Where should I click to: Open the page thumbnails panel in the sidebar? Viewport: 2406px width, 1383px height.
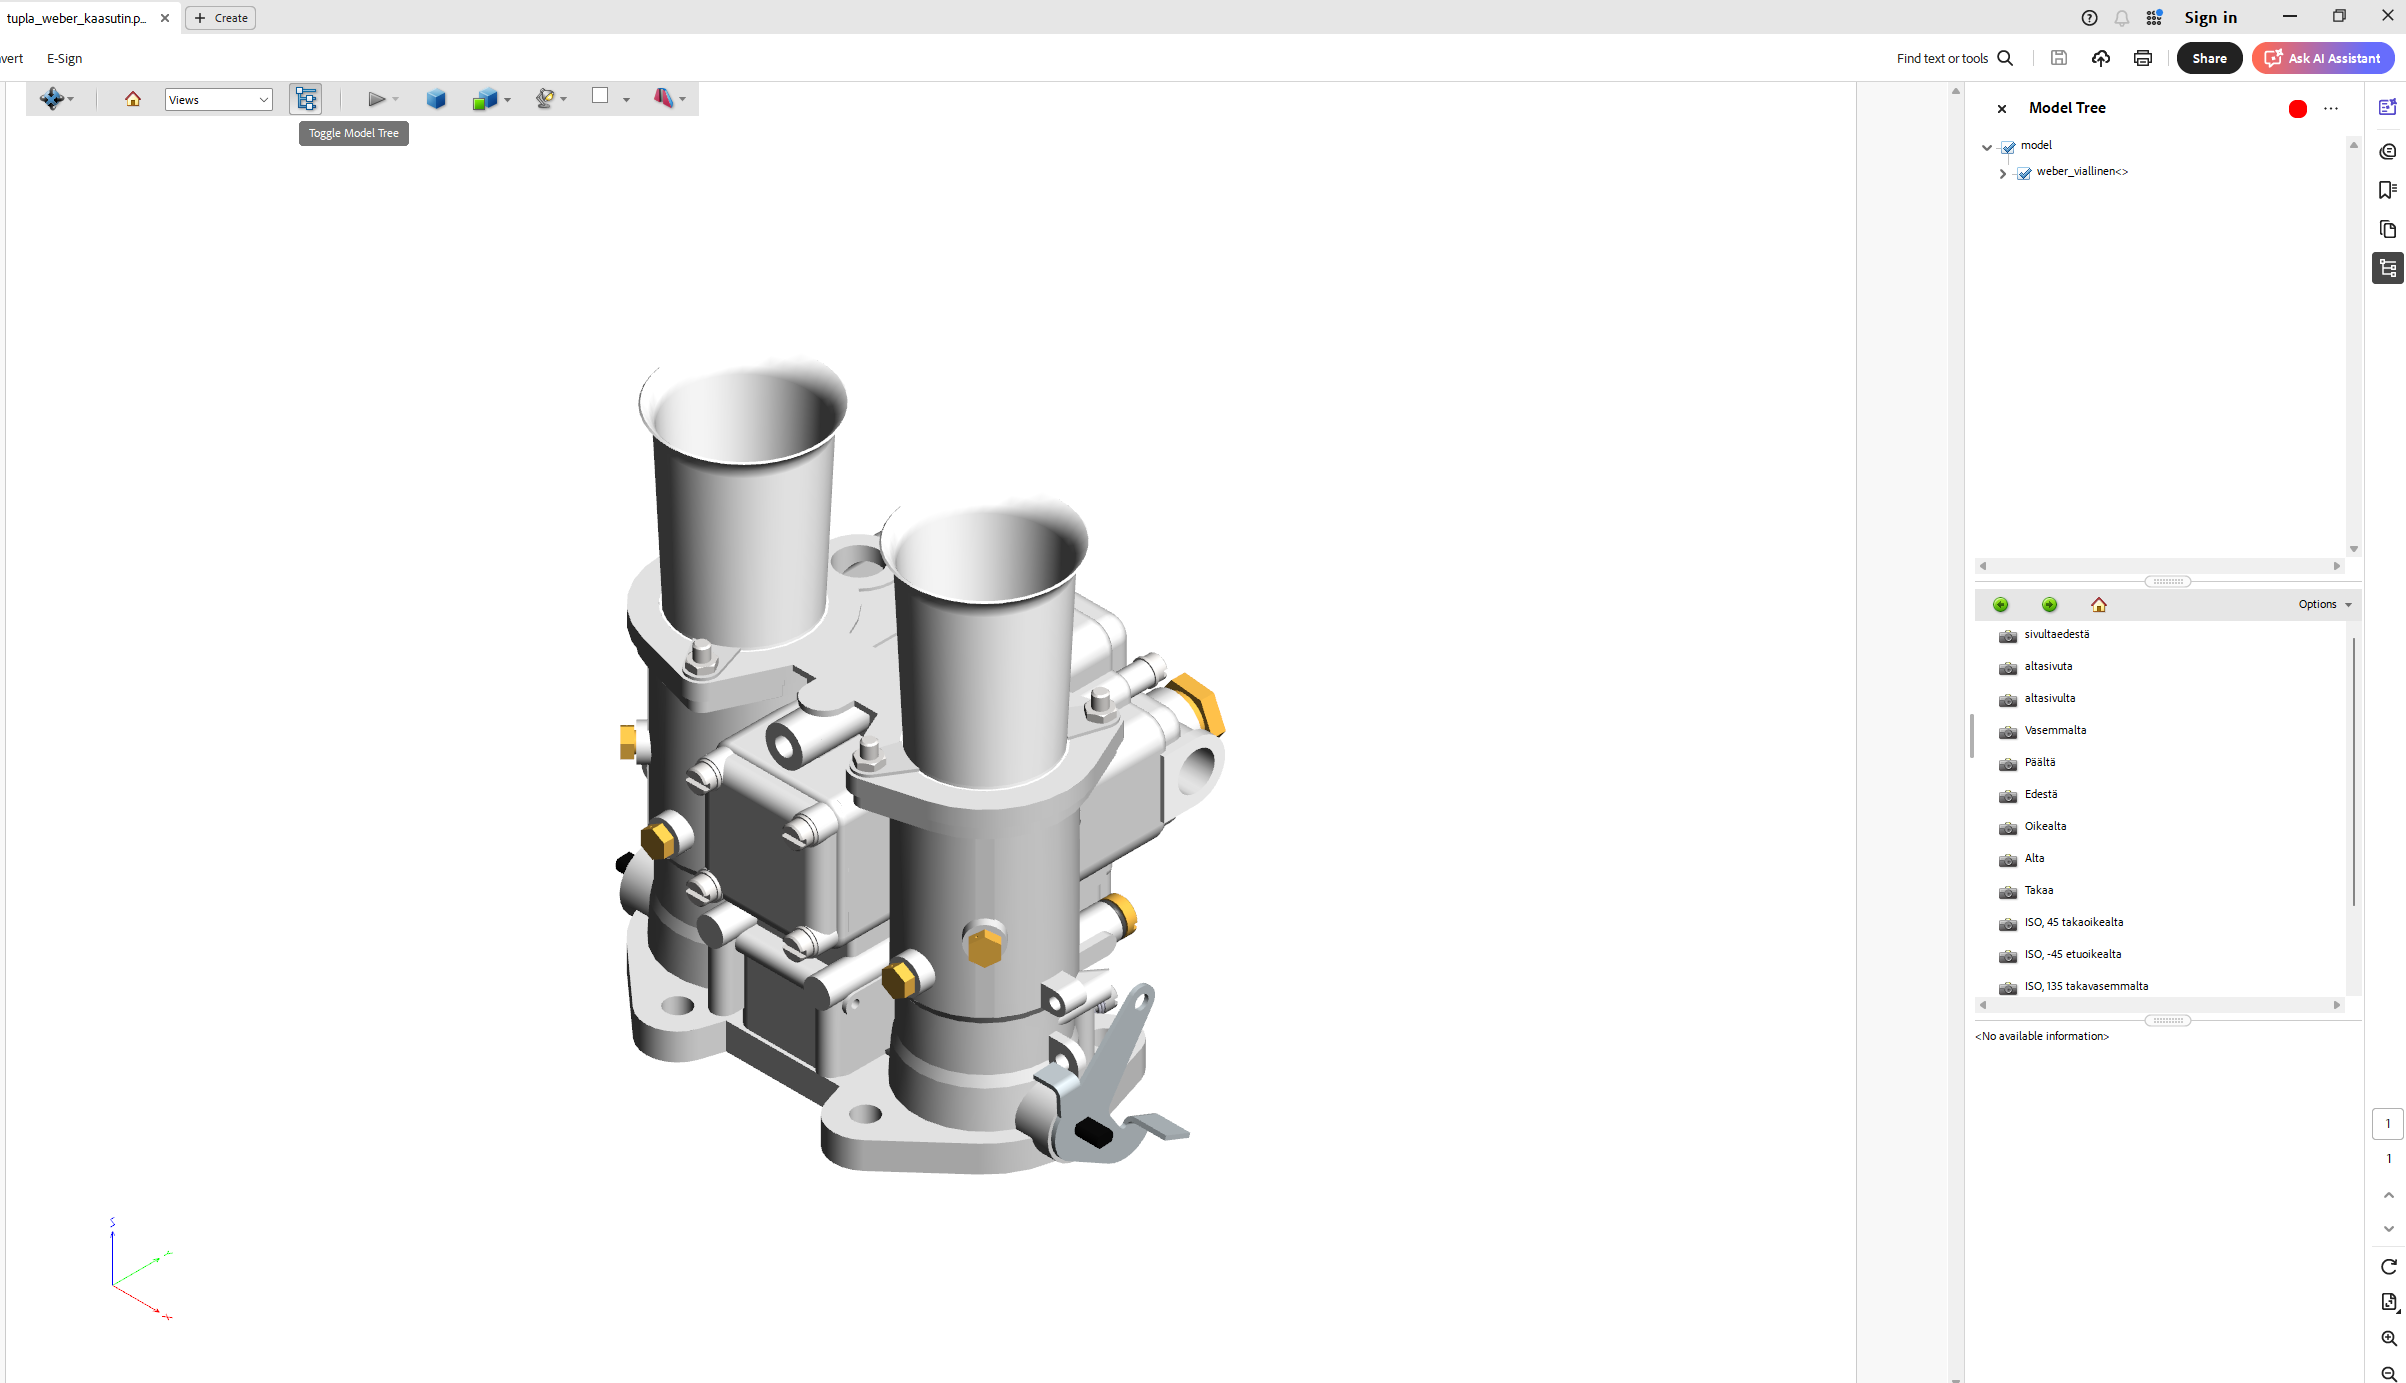(x=2389, y=230)
